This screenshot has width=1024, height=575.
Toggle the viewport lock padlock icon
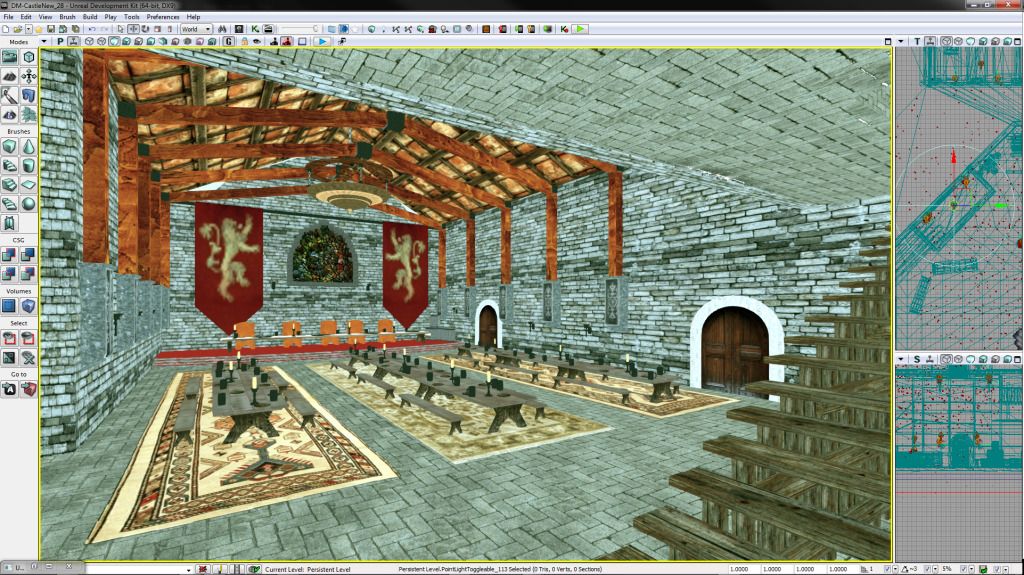[x=244, y=41]
